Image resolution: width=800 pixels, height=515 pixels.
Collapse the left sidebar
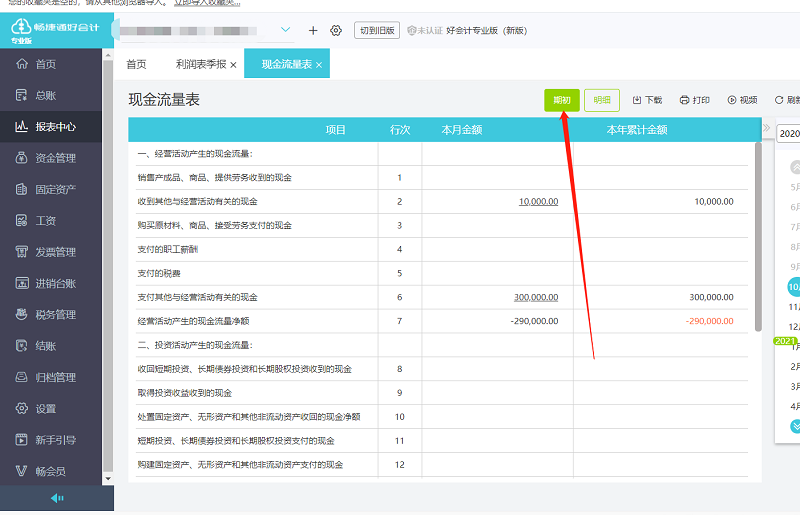click(57, 498)
